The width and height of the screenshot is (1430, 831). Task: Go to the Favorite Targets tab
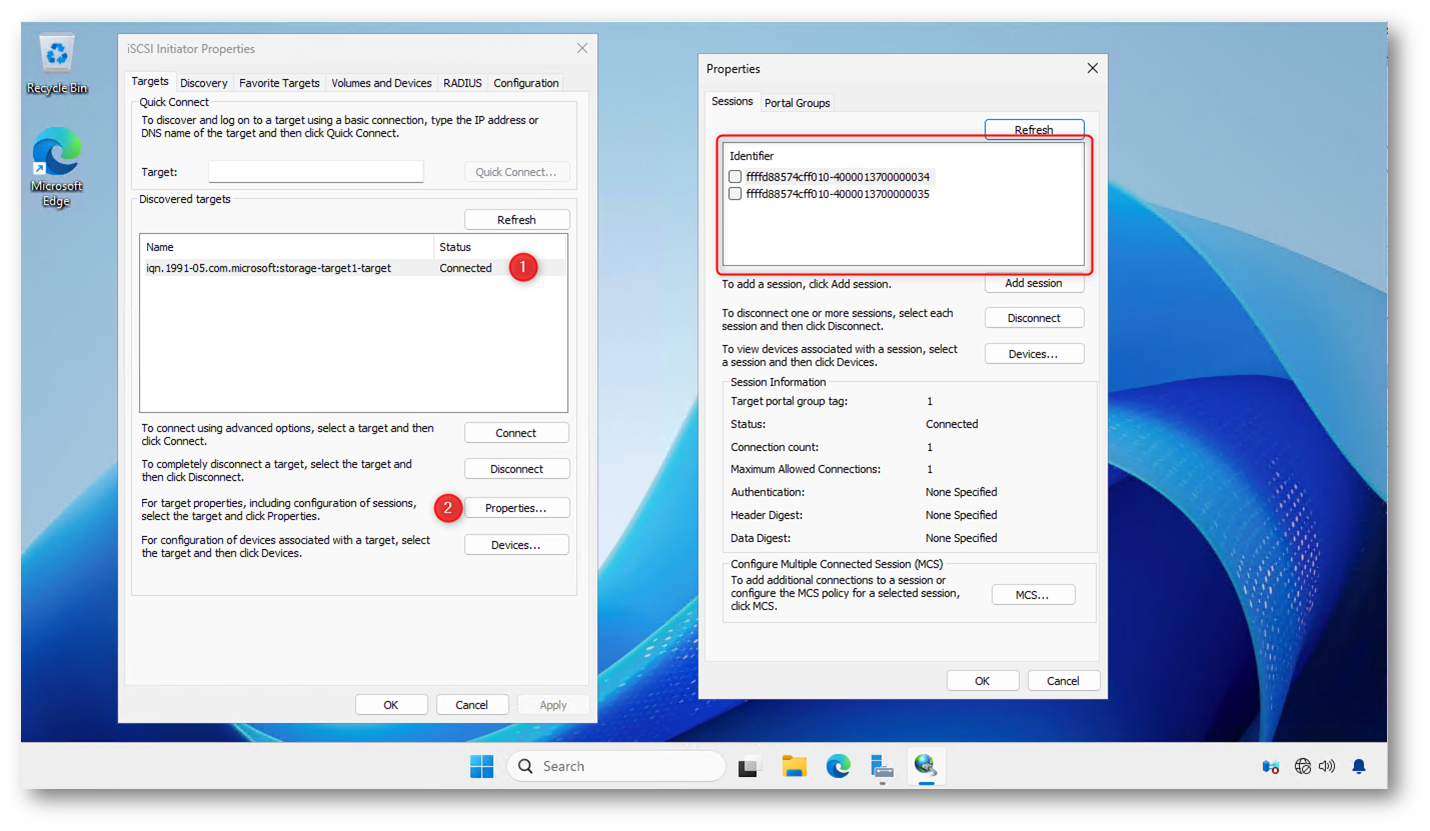pos(279,83)
